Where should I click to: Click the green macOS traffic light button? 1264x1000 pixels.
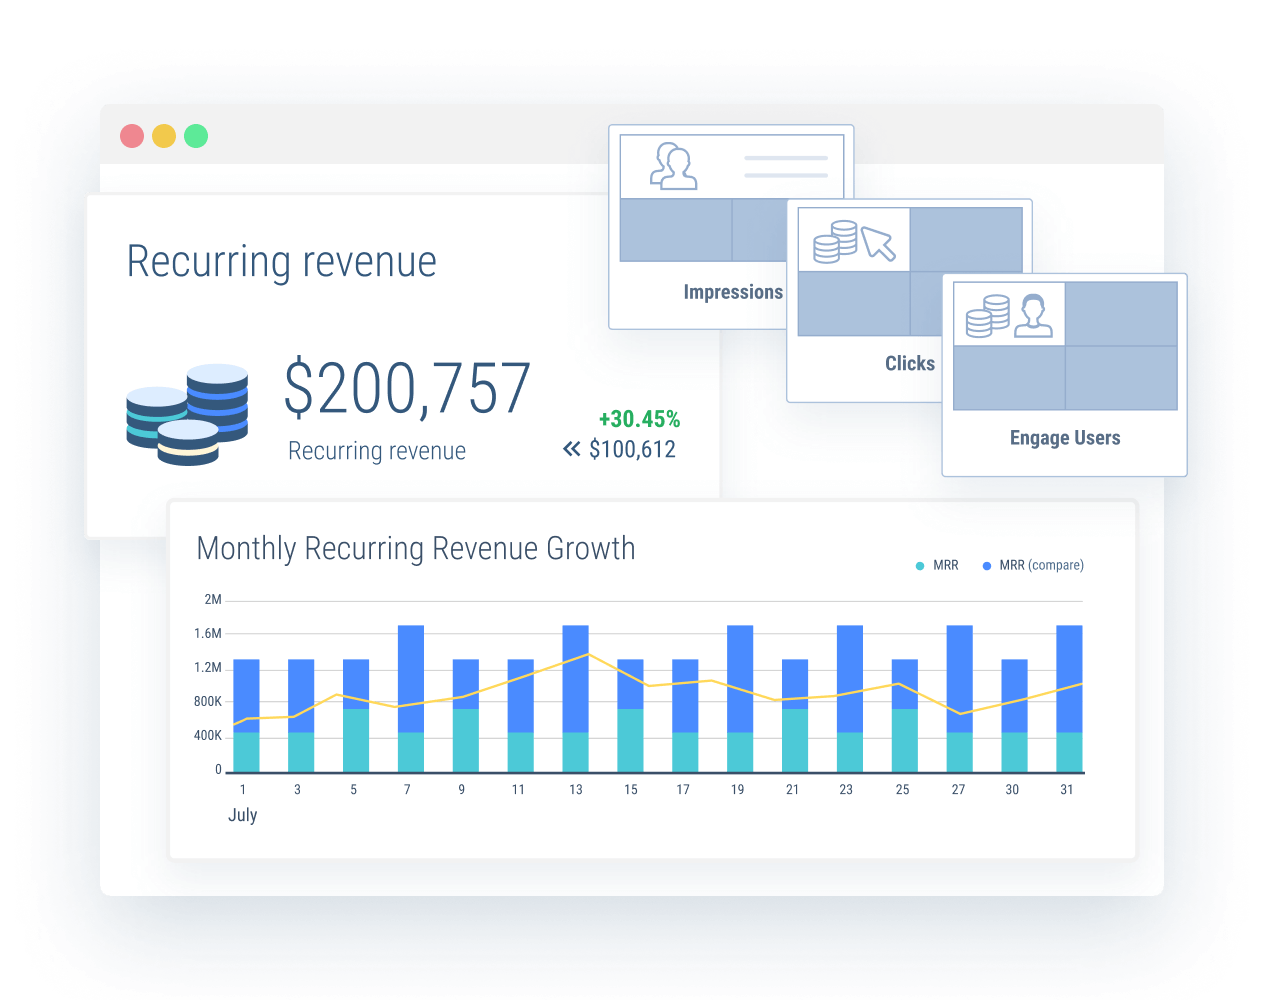coord(196,136)
